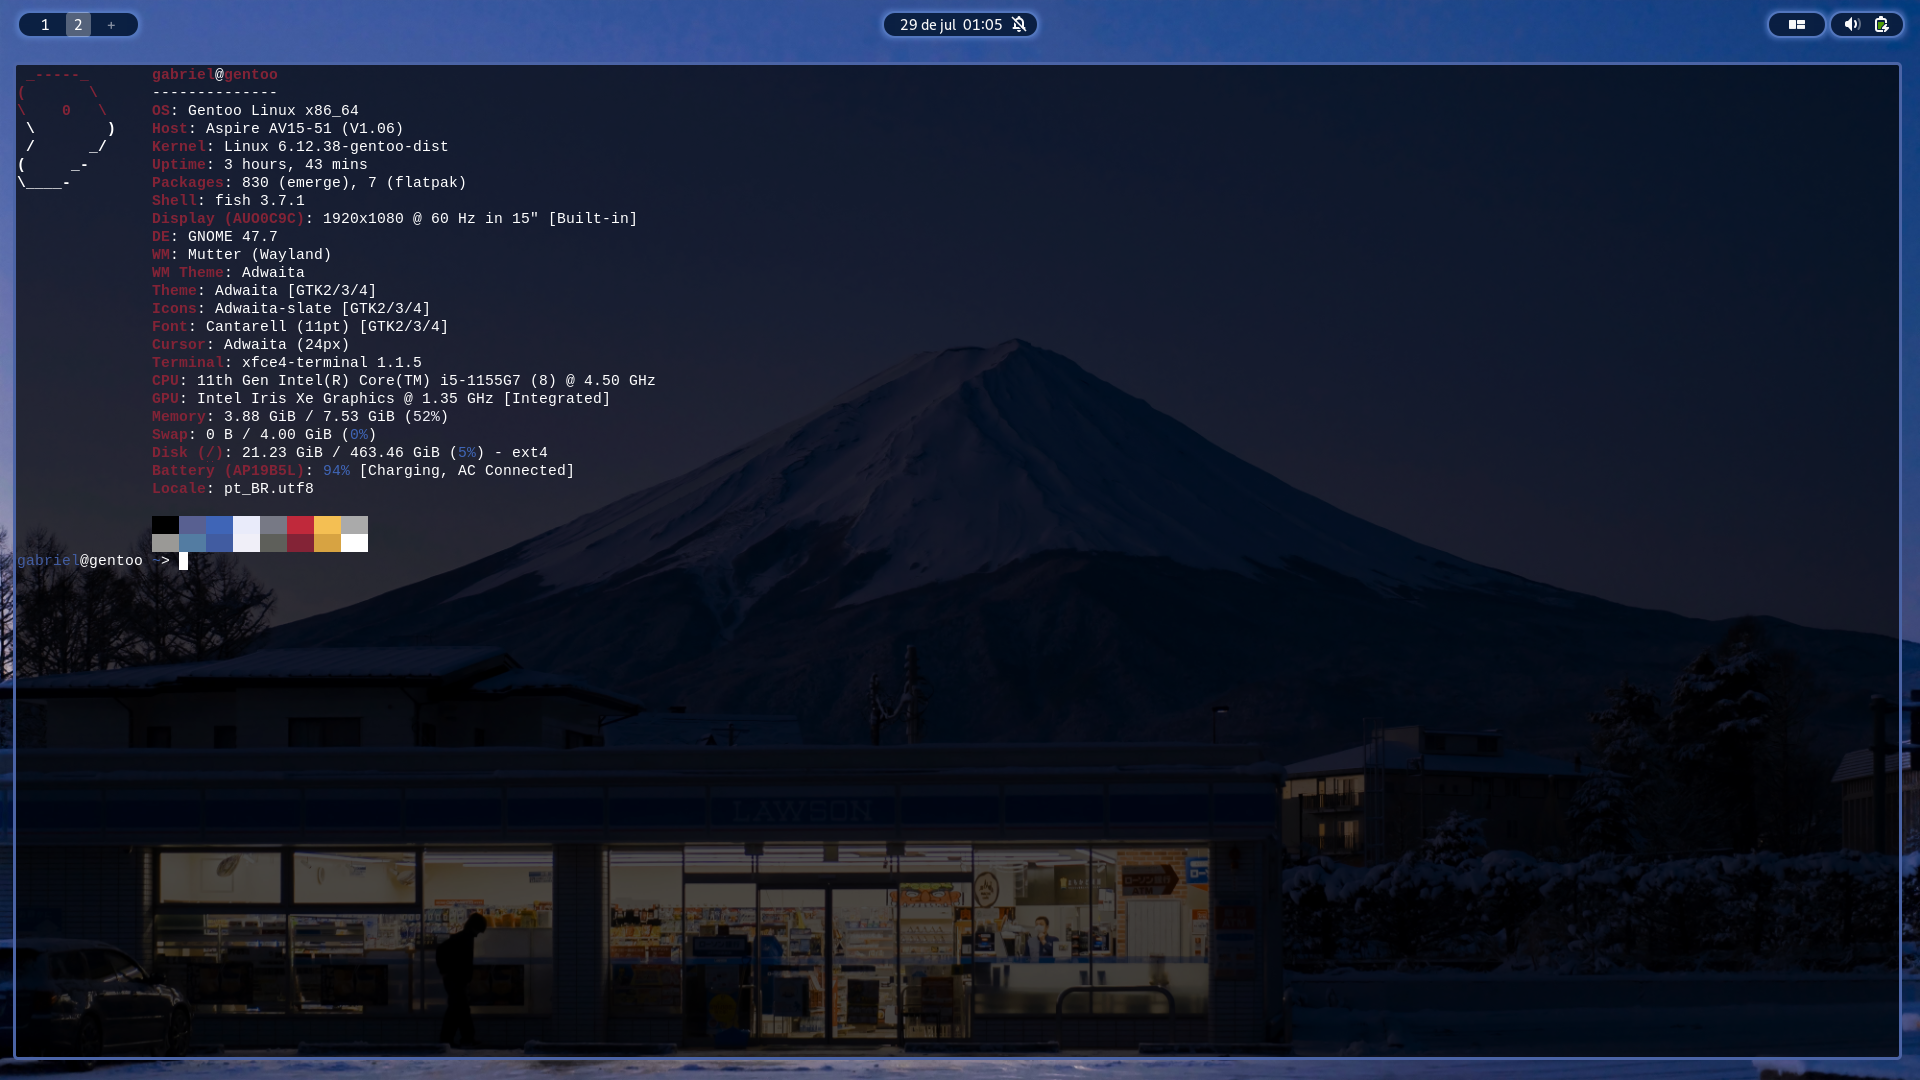Switch to workspace 2
Viewport: 1920px width, 1080px height.
tap(78, 25)
